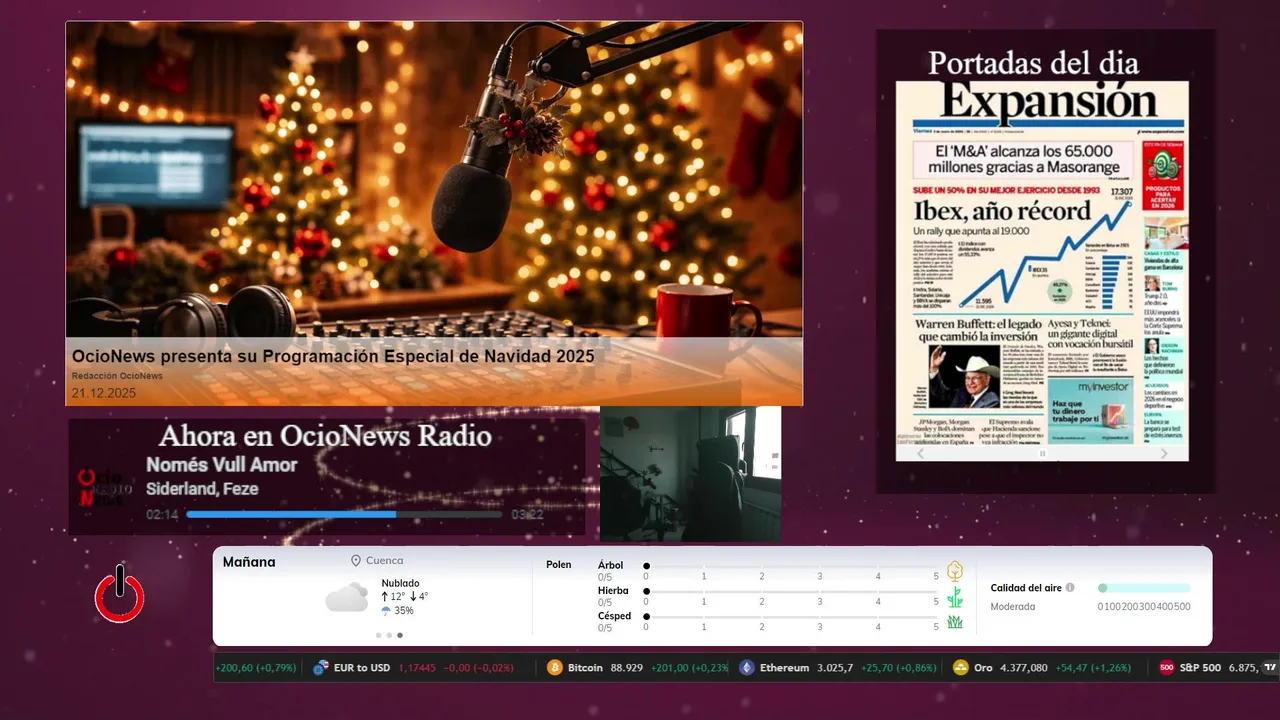Click the EUR to USD flag icon

coord(321,667)
